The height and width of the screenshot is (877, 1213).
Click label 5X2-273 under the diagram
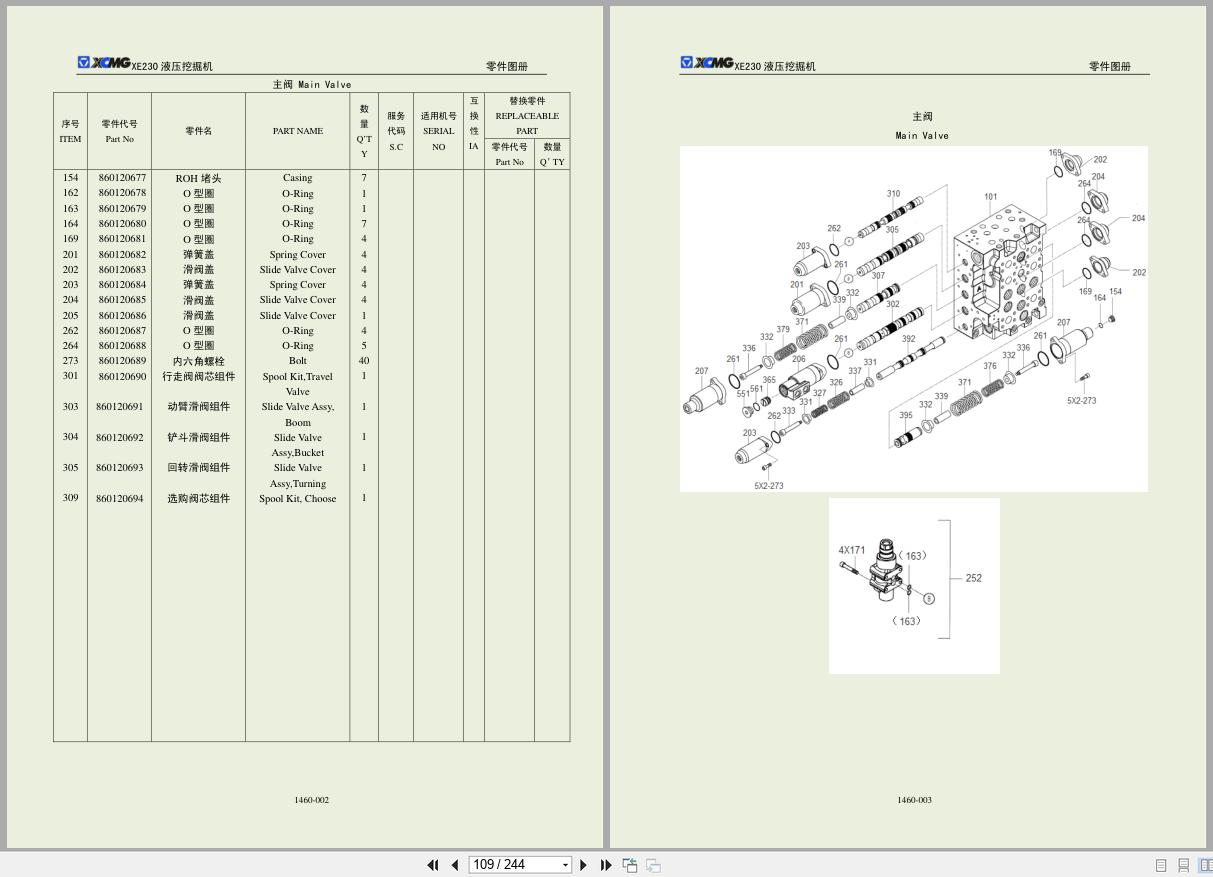pyautogui.click(x=768, y=486)
